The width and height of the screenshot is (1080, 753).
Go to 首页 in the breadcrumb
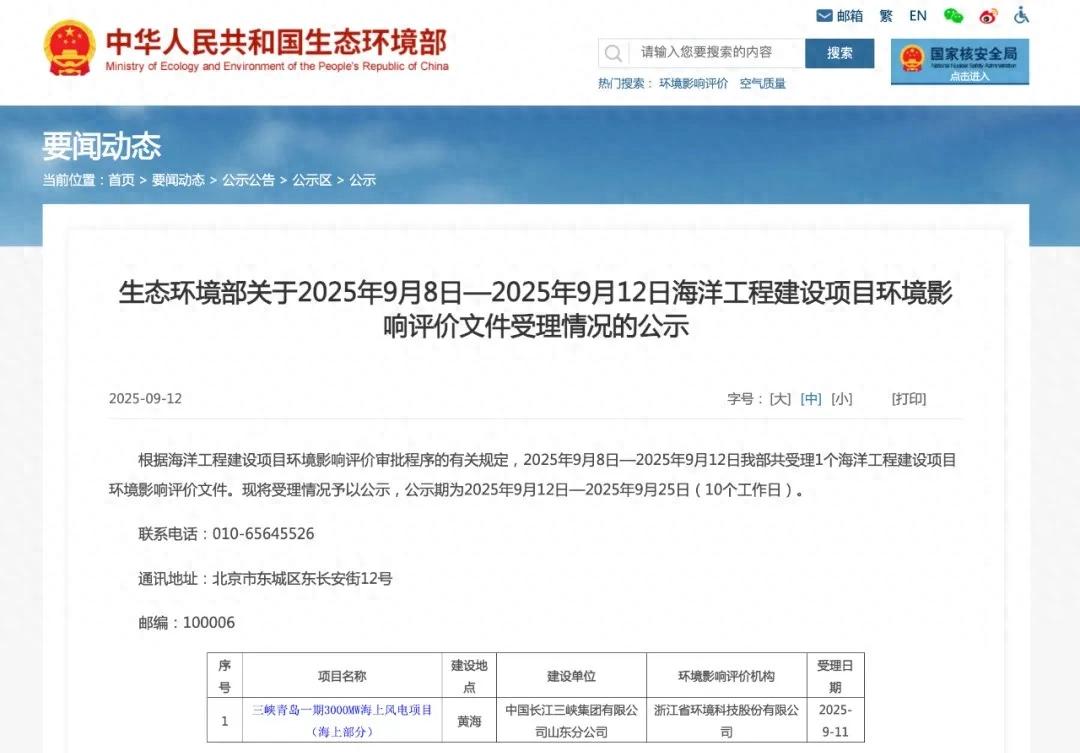[x=121, y=180]
